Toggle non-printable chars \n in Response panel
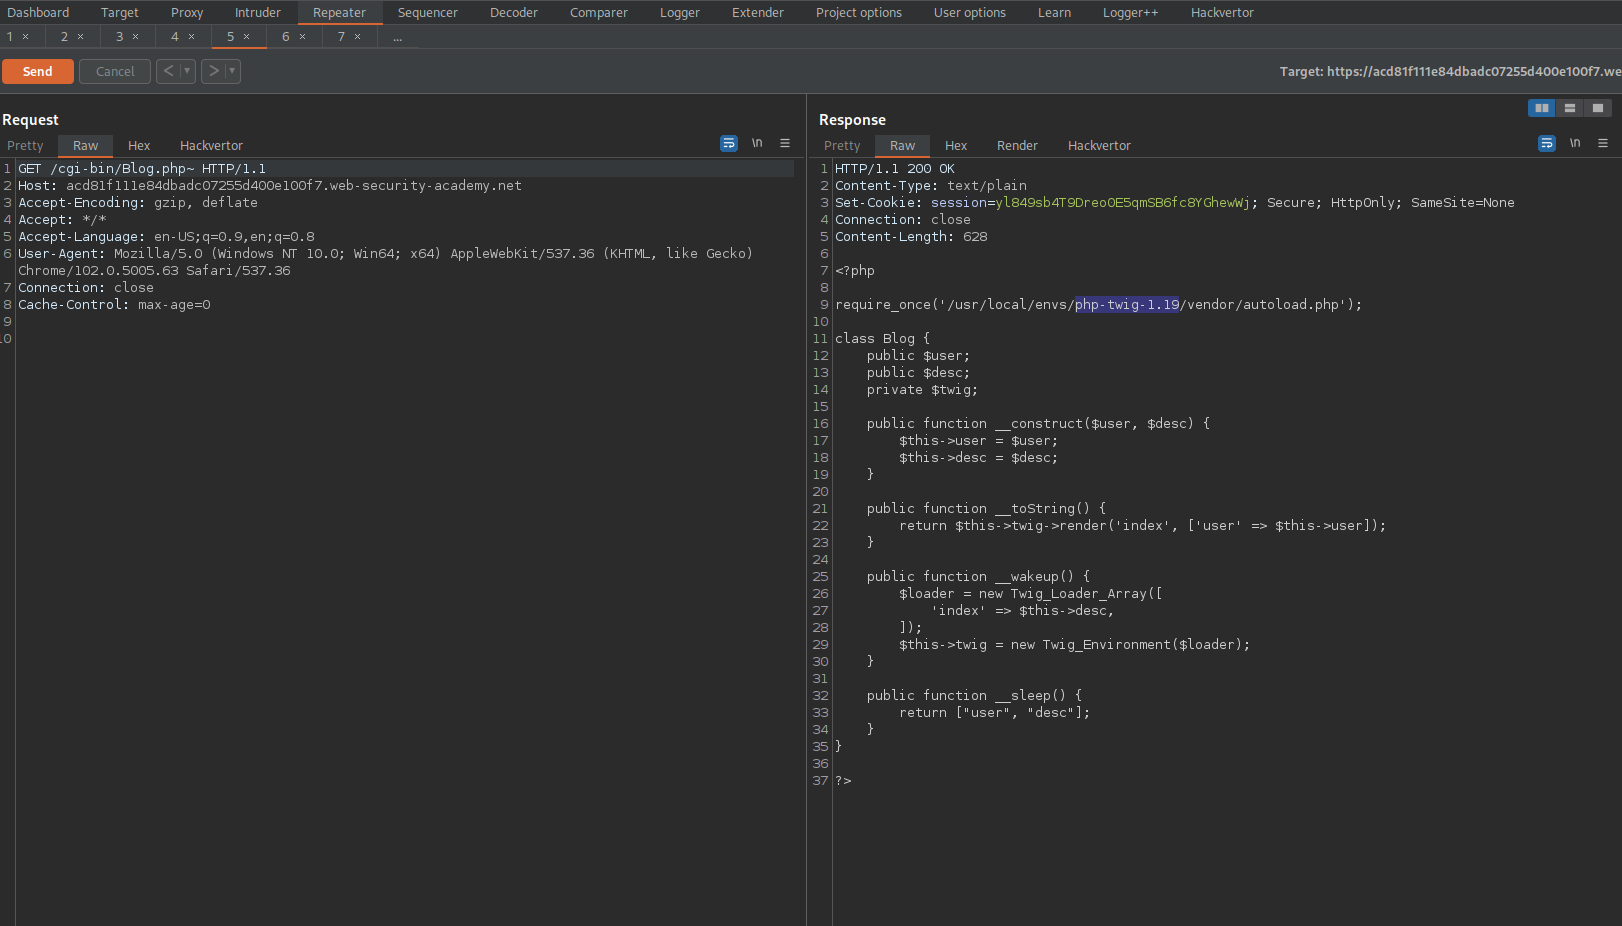 coord(1575,143)
